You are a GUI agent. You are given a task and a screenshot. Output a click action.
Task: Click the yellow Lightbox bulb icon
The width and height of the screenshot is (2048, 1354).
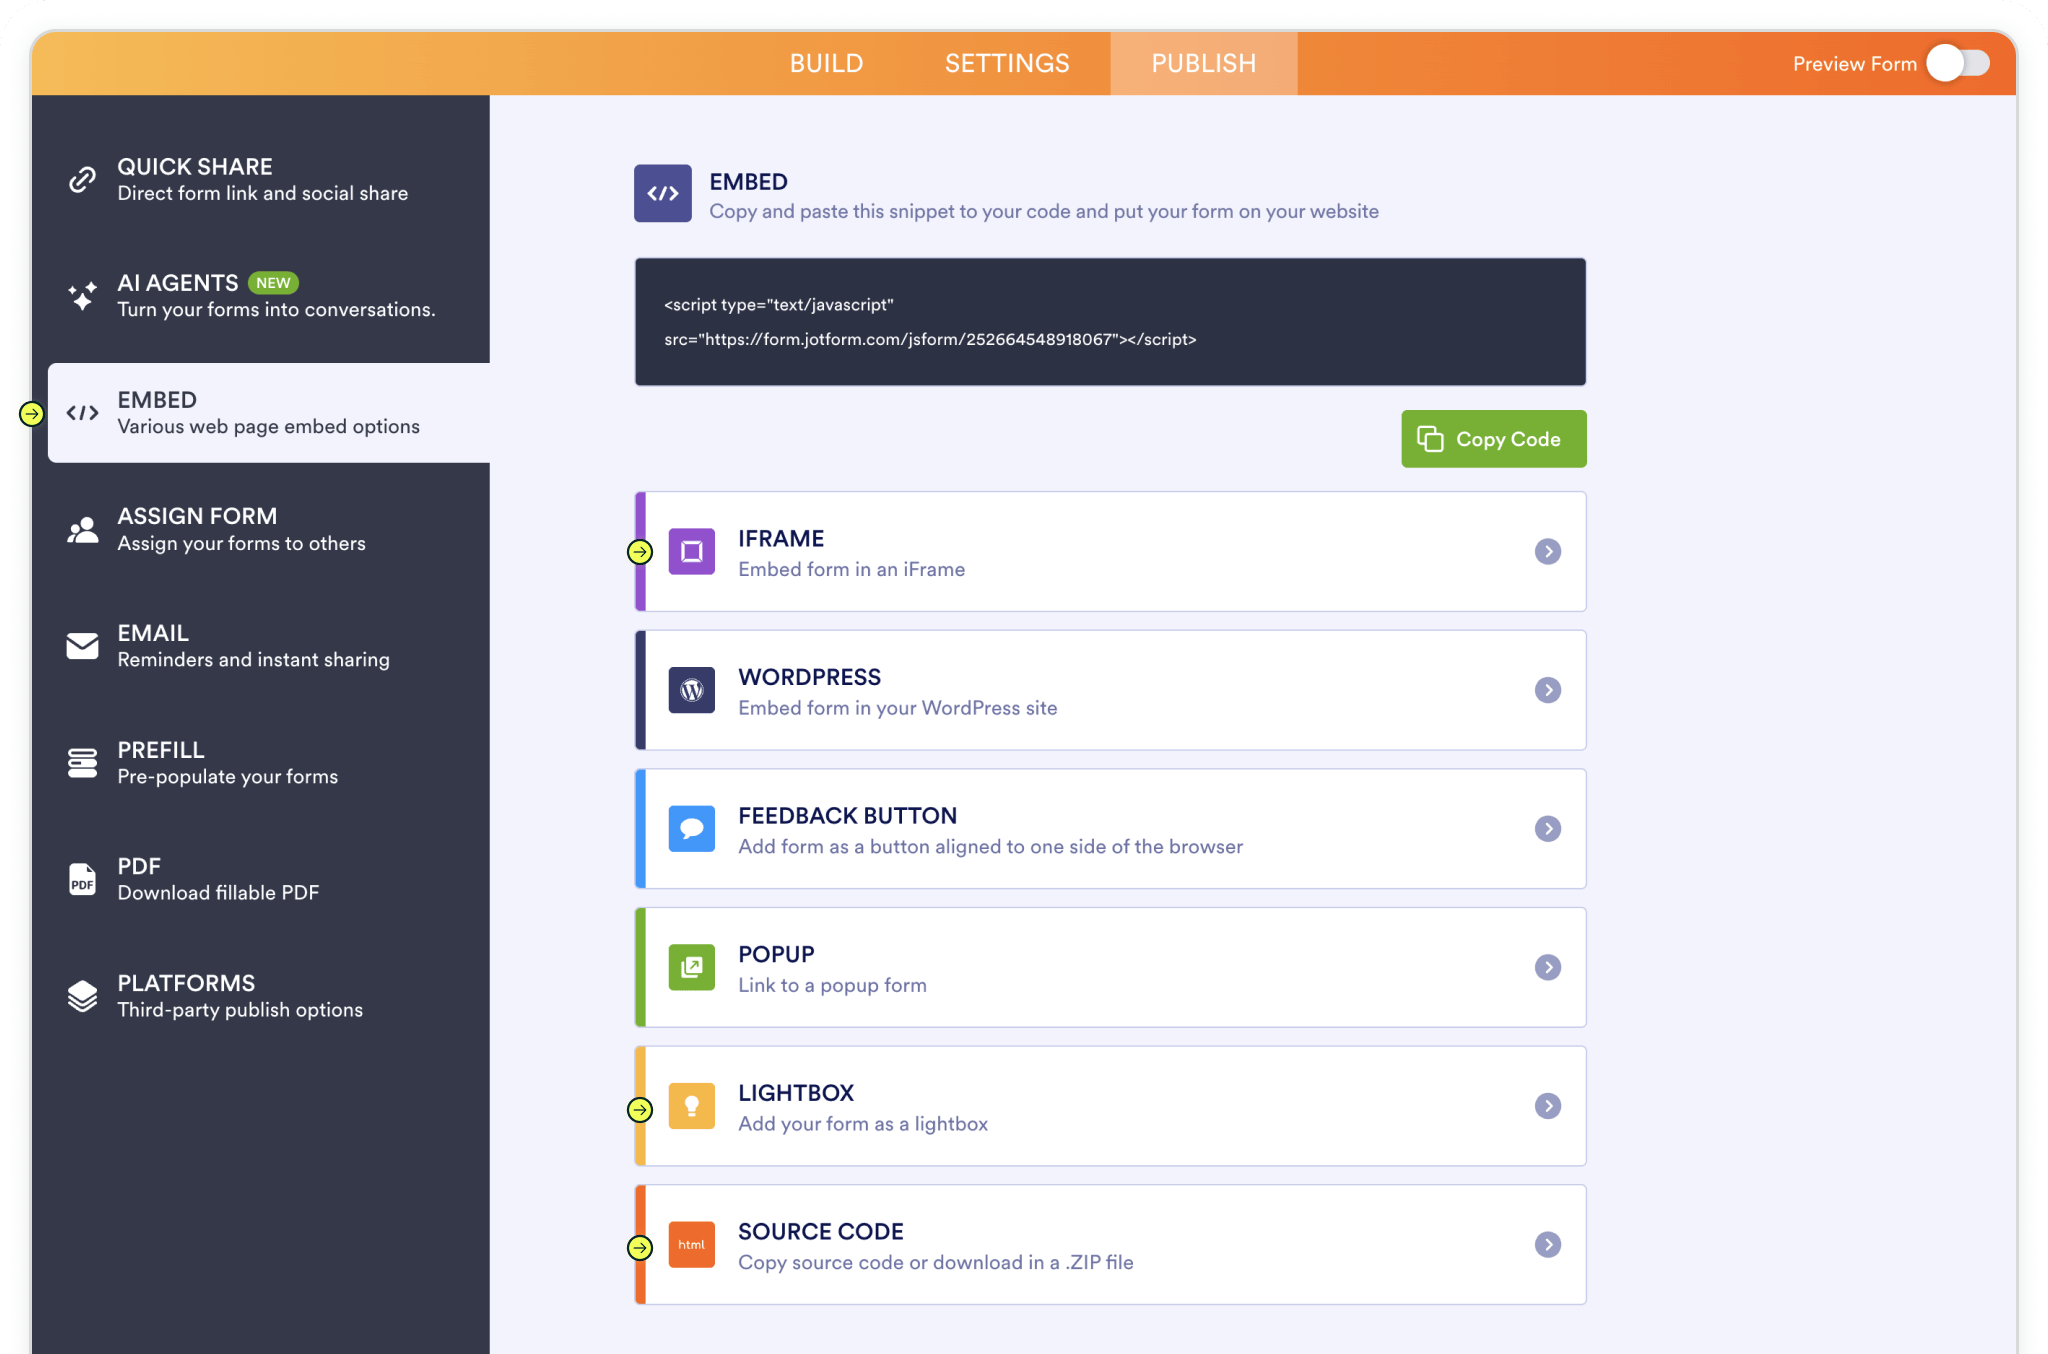coord(691,1106)
